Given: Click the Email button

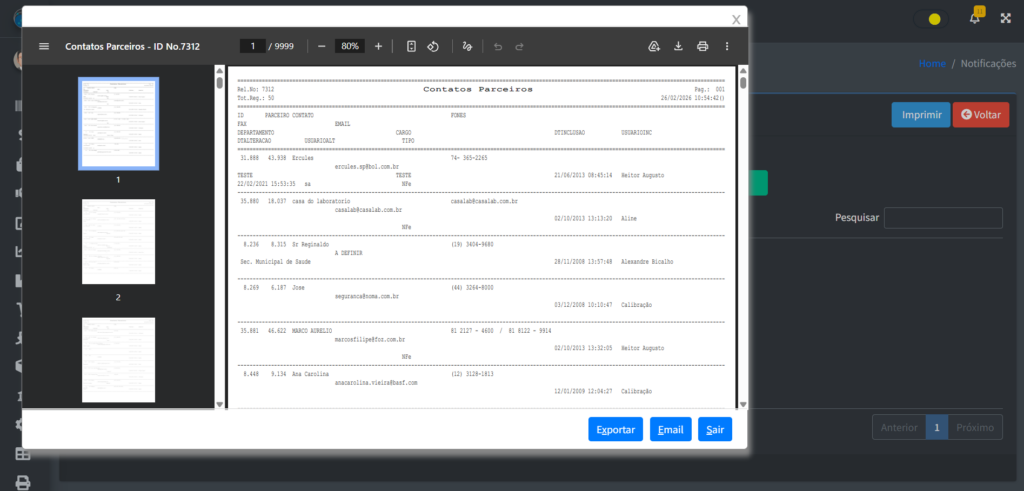Looking at the screenshot, I should coord(670,429).
